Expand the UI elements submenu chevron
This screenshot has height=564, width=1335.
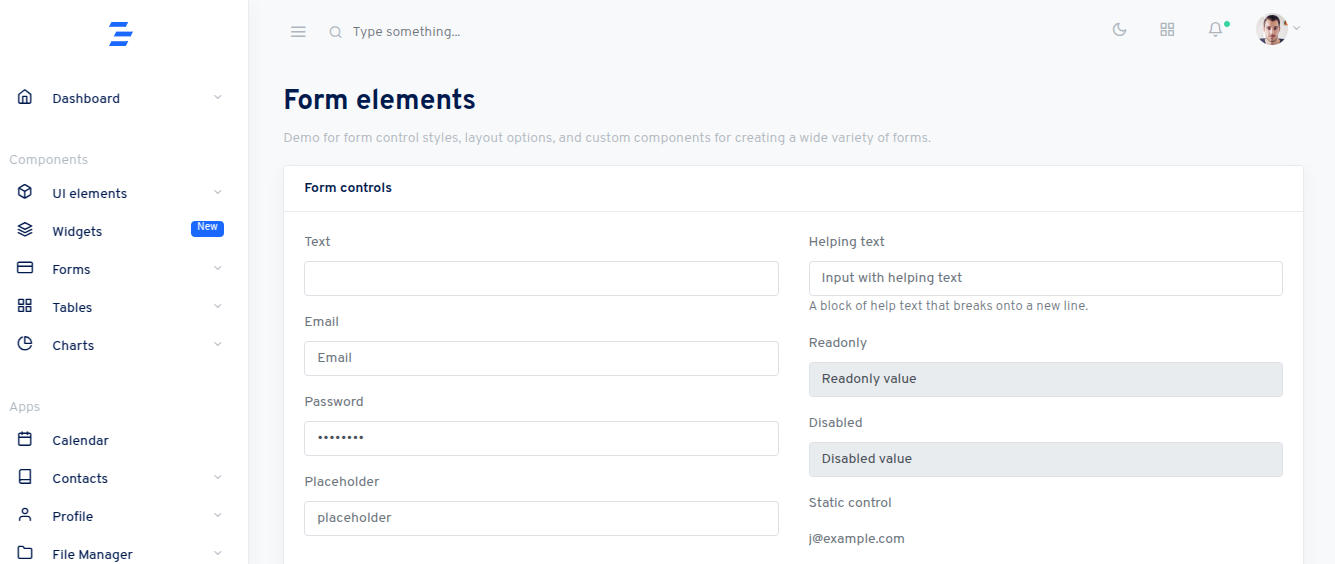point(218,192)
